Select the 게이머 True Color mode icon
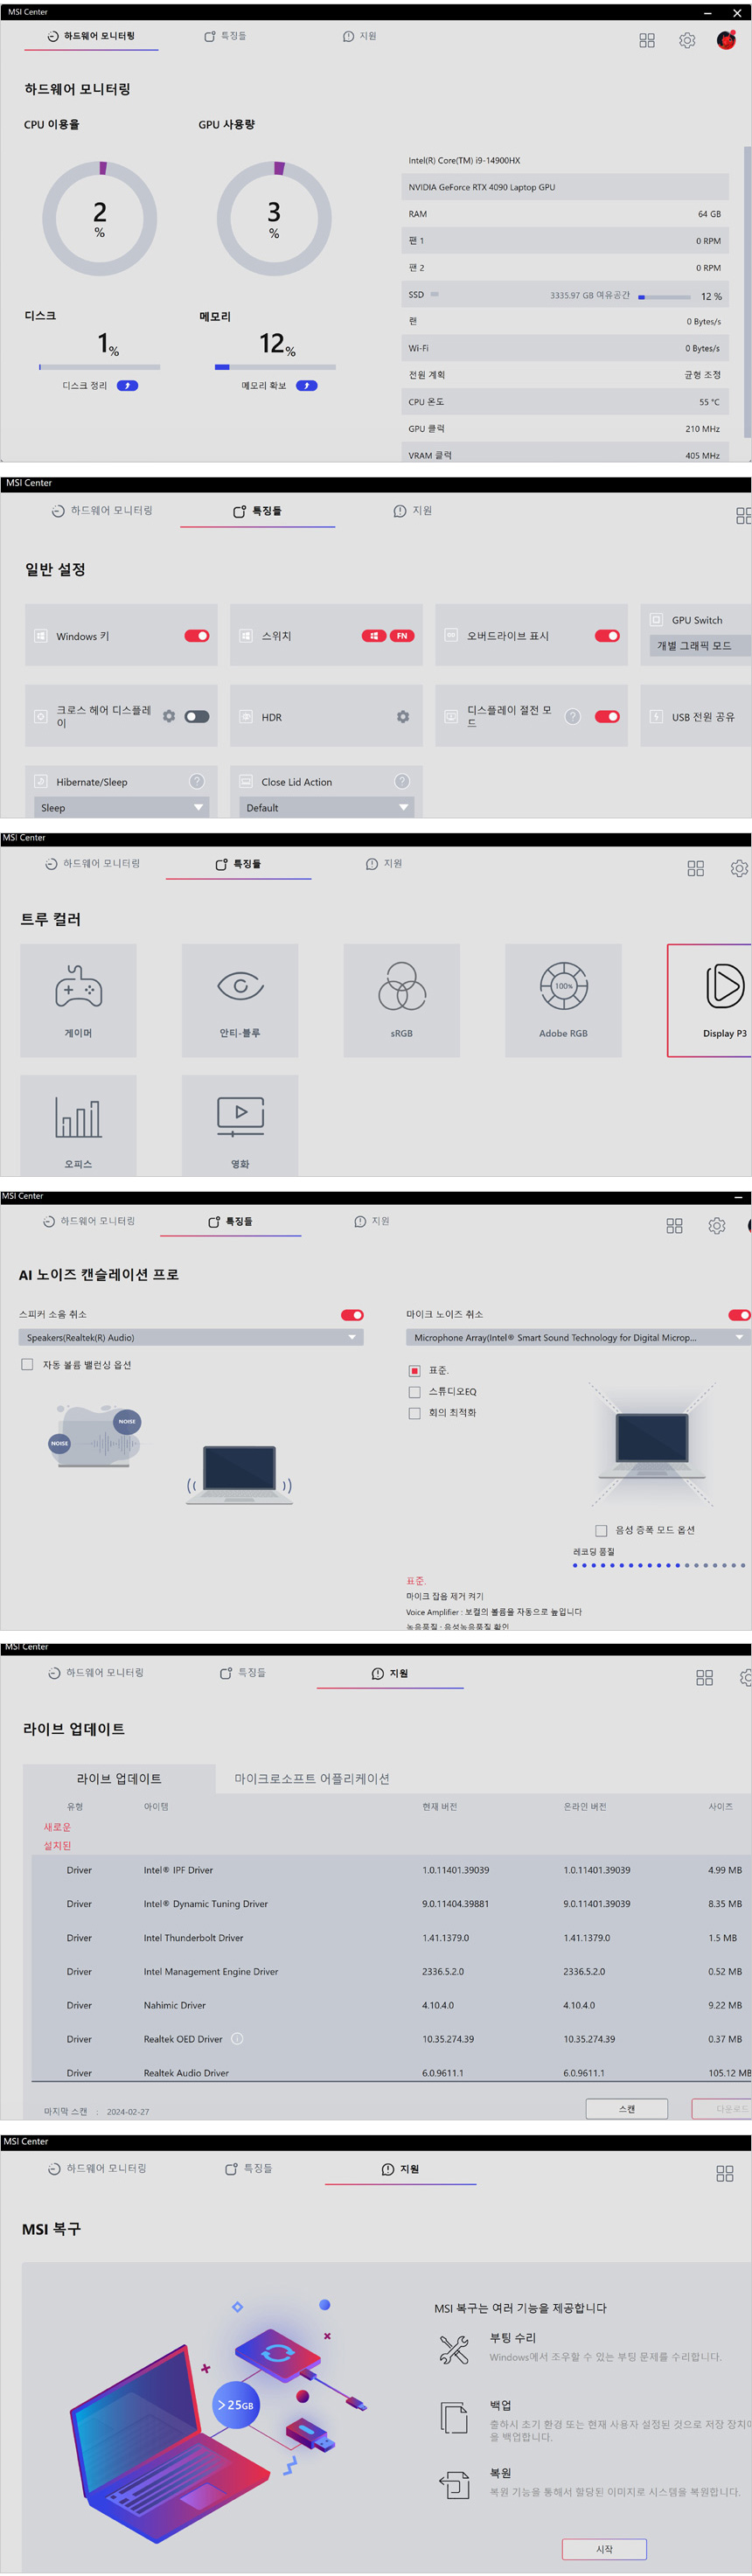 click(78, 987)
